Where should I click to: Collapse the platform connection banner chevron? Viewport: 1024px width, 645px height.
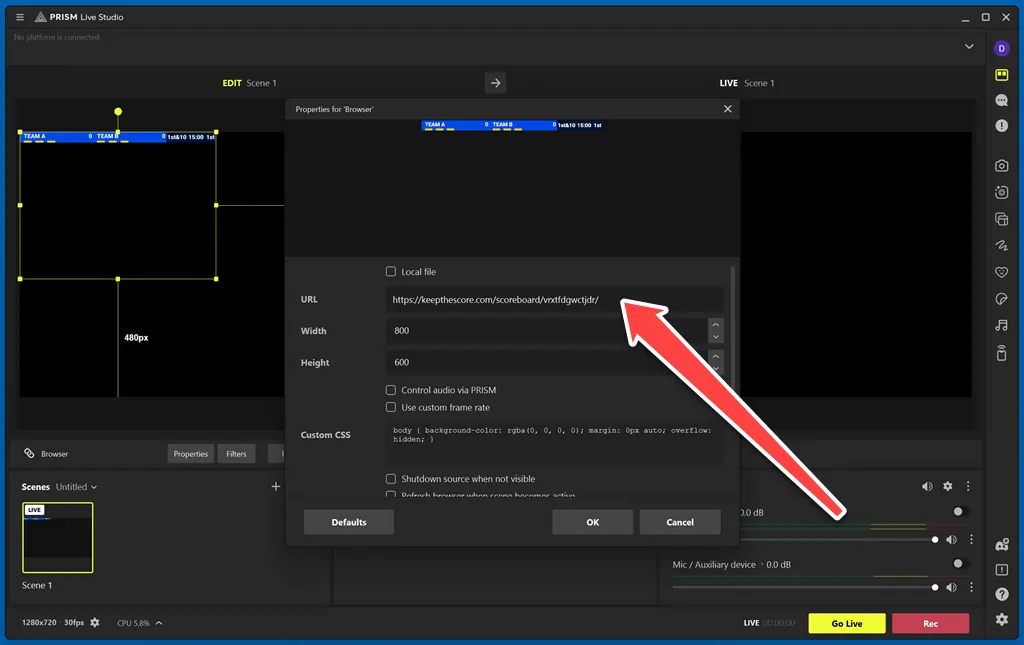click(x=968, y=46)
